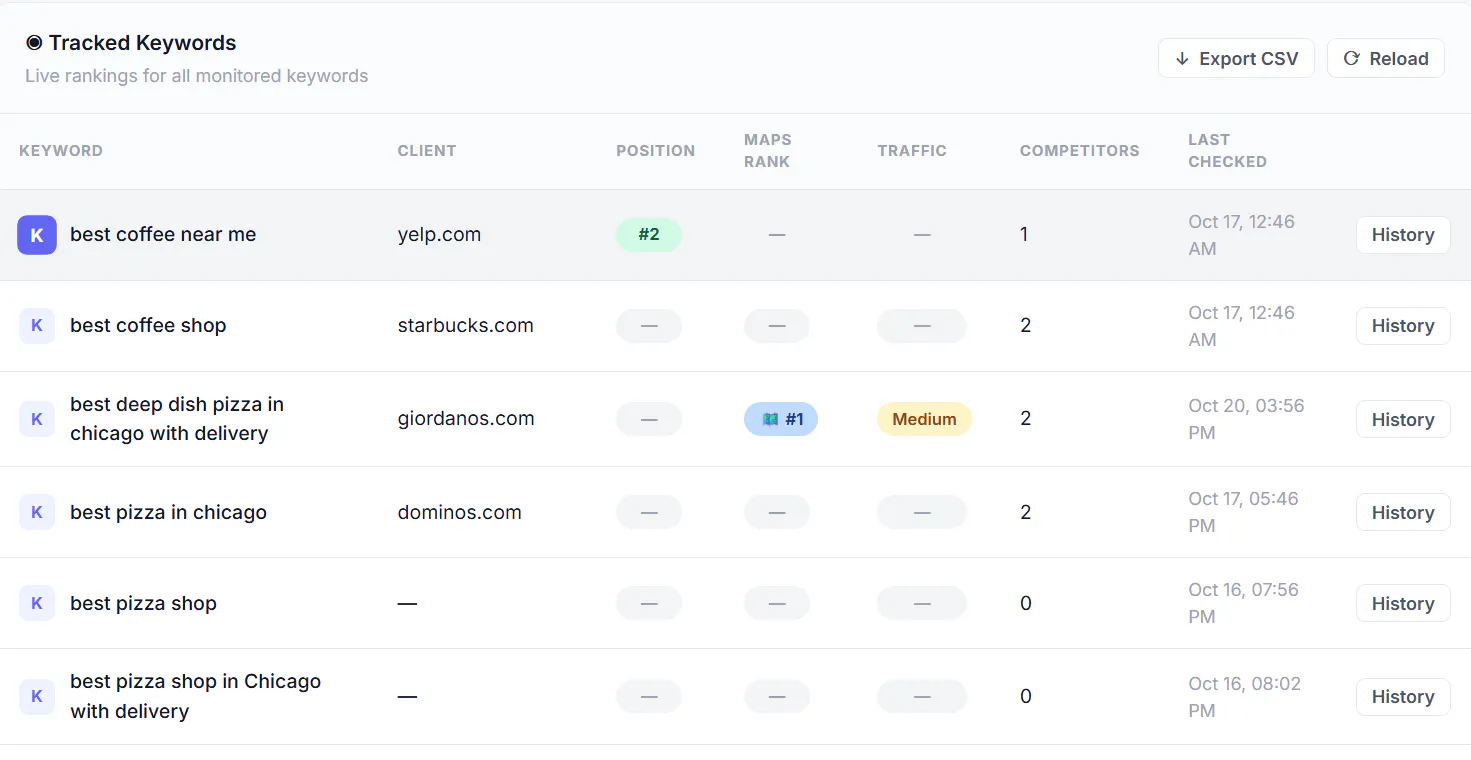Click the Medium traffic badge
The width and height of the screenshot is (1471, 760).
click(x=924, y=419)
